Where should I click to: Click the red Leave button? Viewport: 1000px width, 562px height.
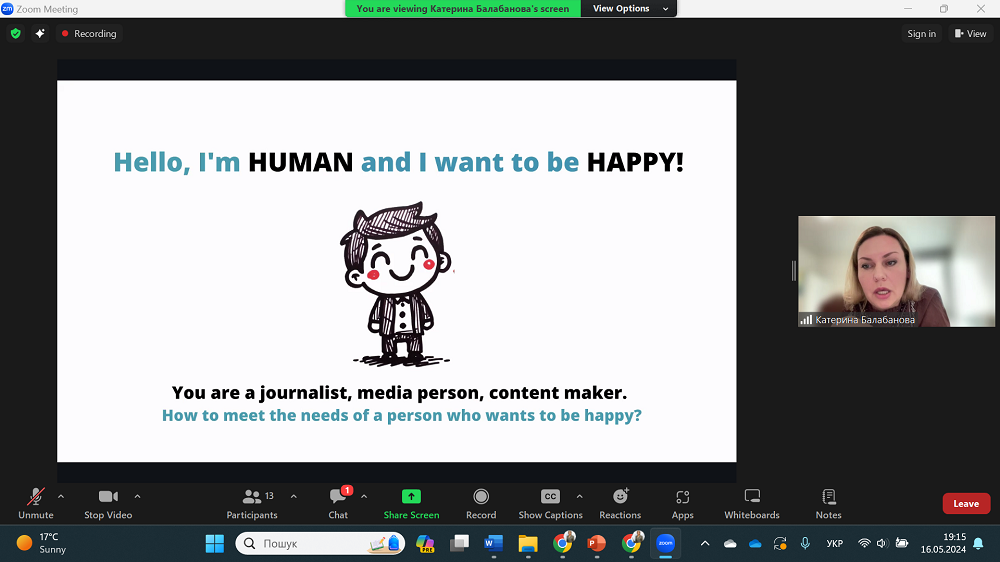point(965,504)
